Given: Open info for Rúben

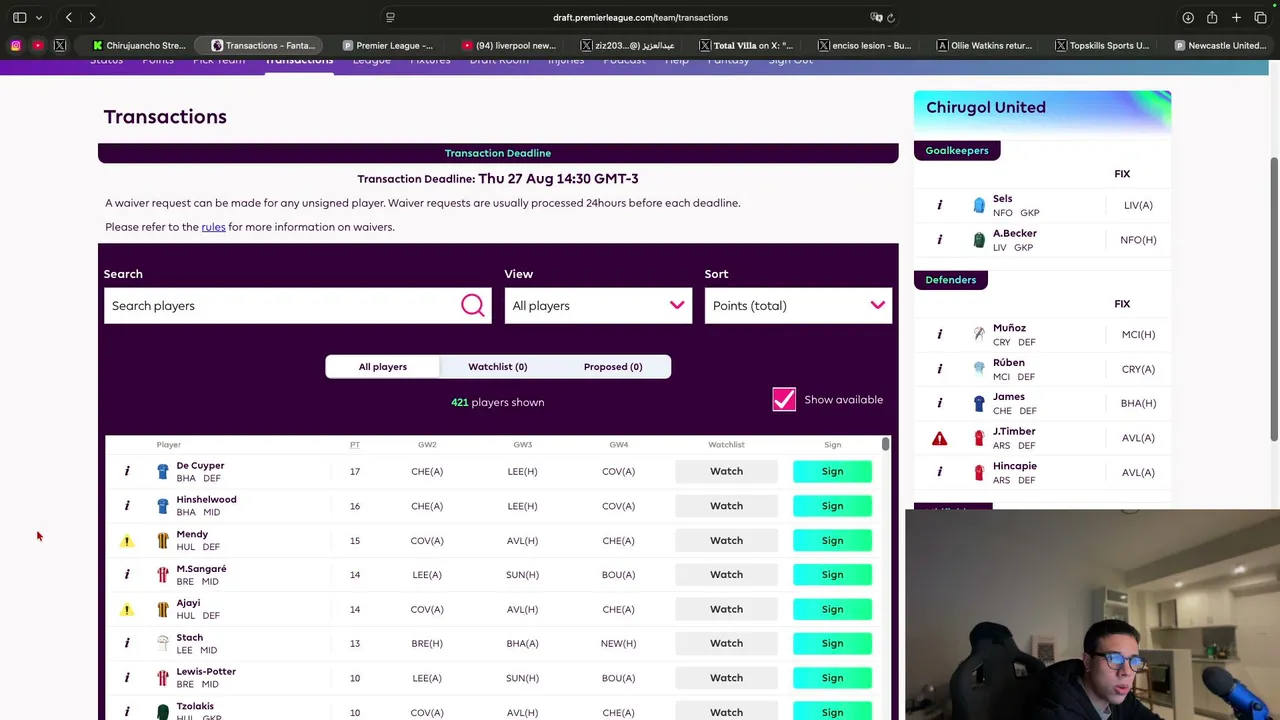Looking at the screenshot, I should tap(940, 368).
